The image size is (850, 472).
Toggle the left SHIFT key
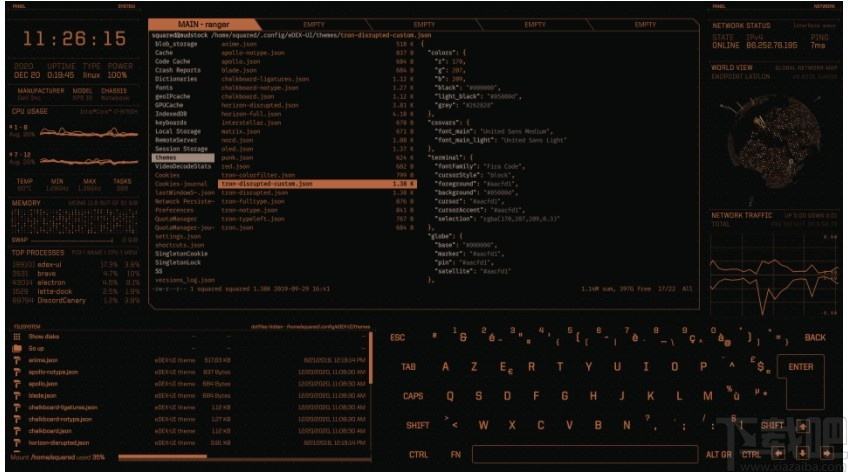pyautogui.click(x=417, y=425)
